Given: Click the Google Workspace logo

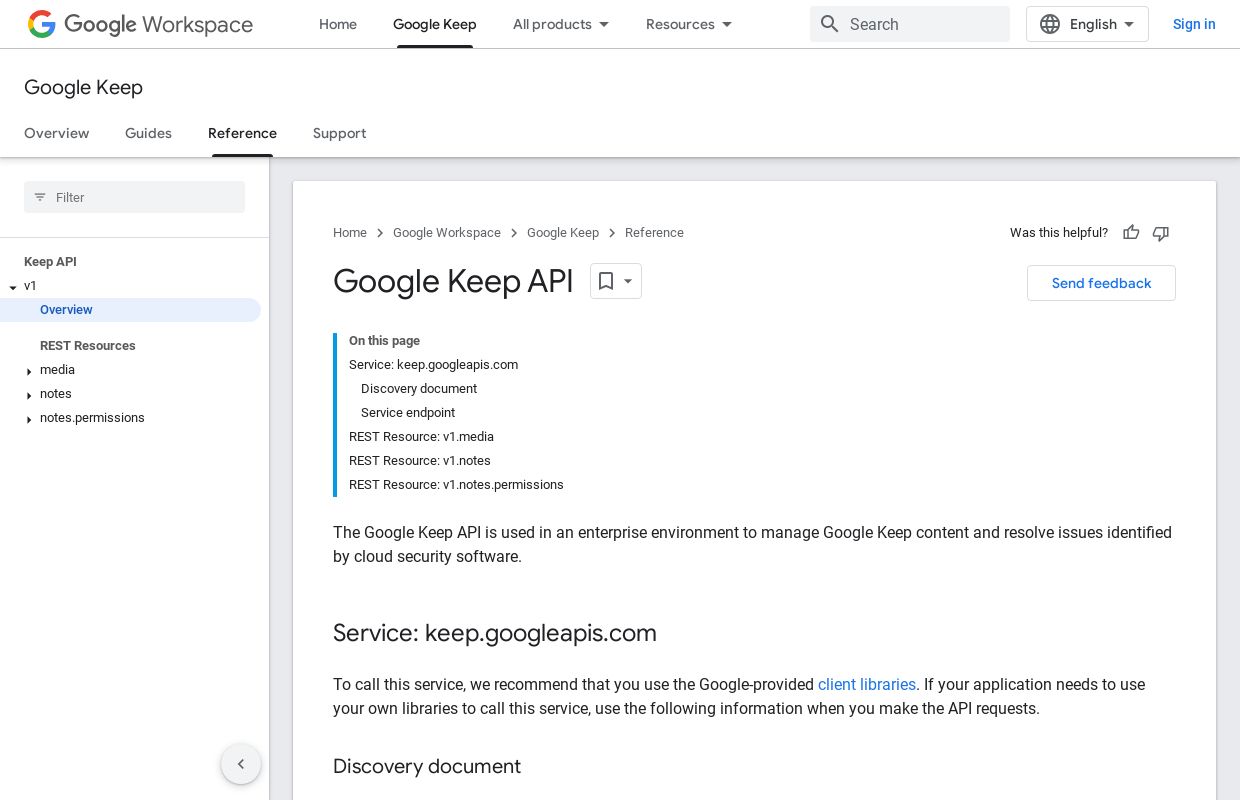Looking at the screenshot, I should click(x=140, y=24).
